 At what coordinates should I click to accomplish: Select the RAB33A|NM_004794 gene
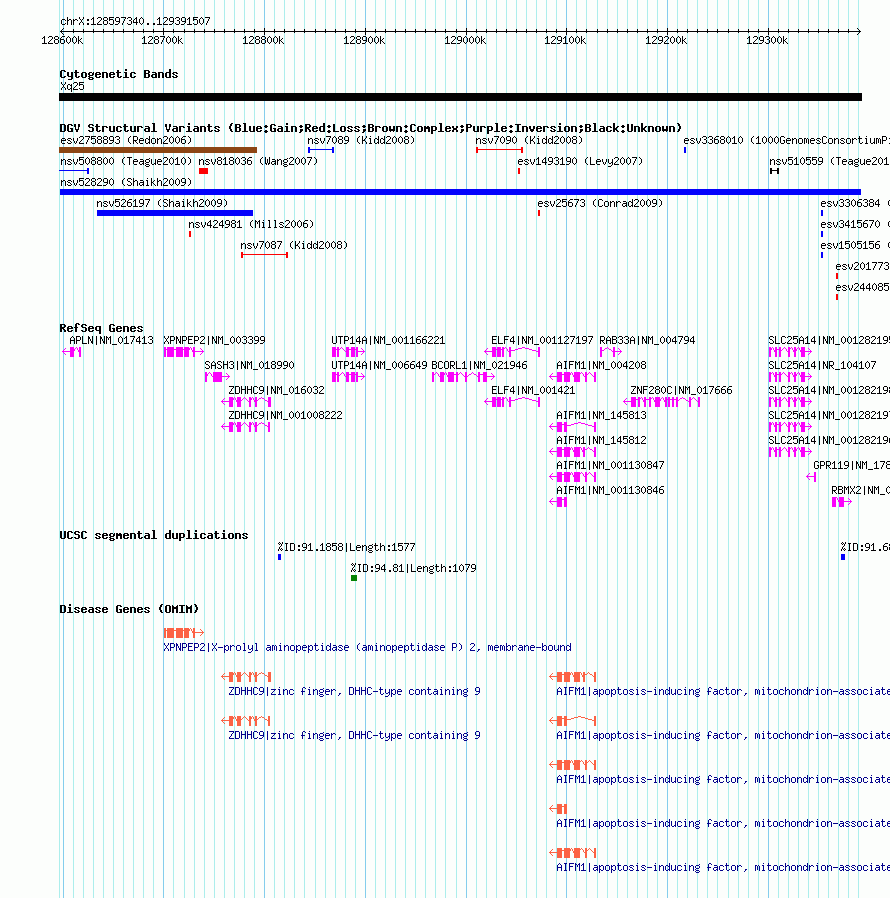(611, 352)
